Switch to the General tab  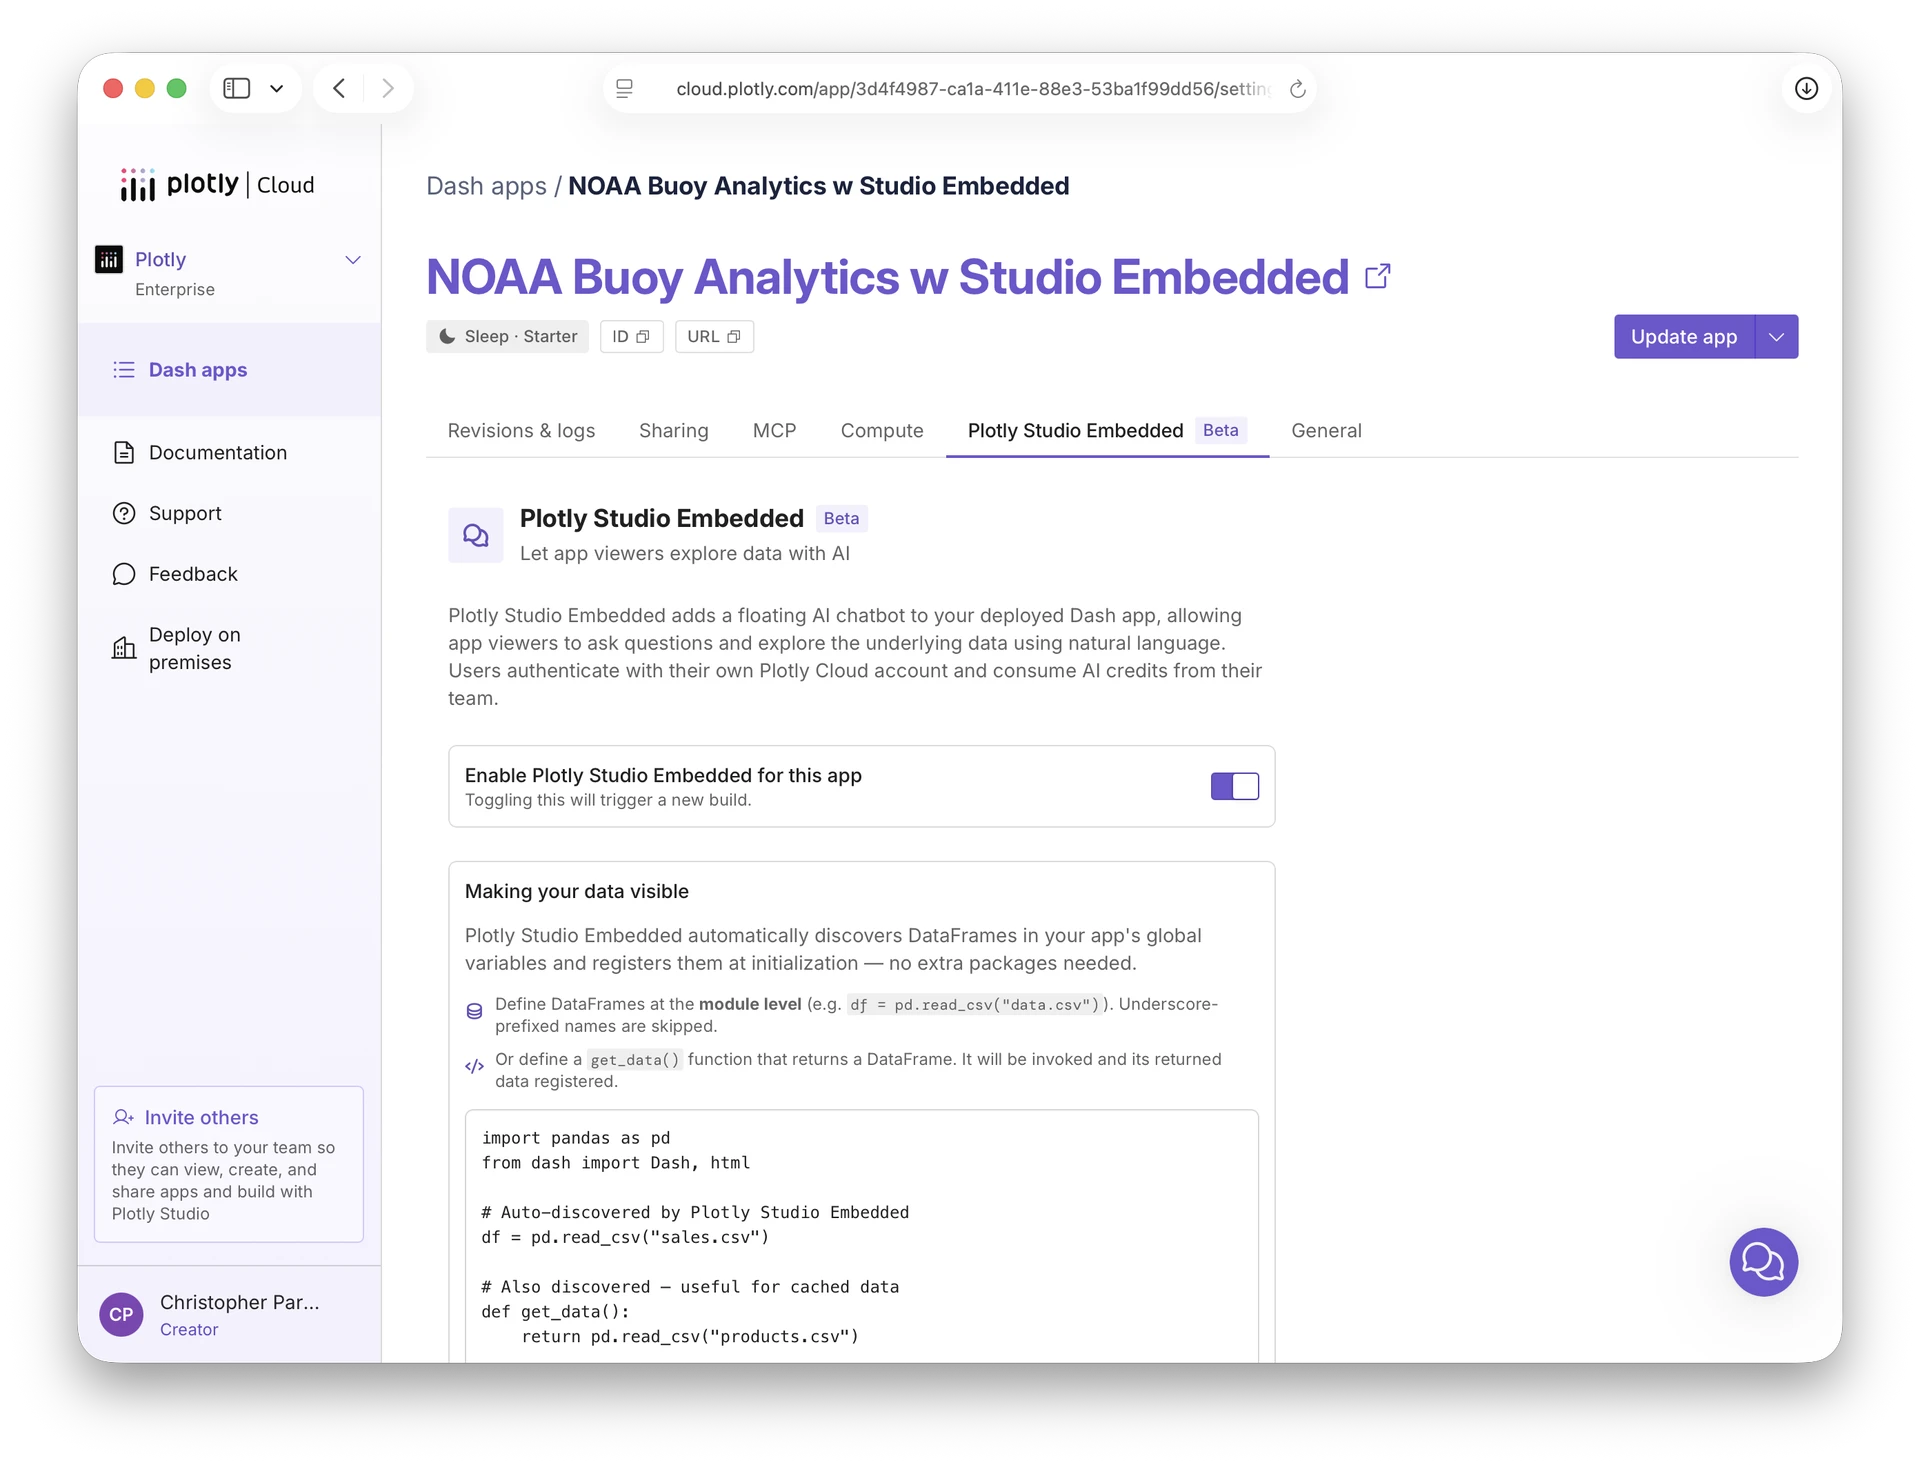[x=1326, y=431]
